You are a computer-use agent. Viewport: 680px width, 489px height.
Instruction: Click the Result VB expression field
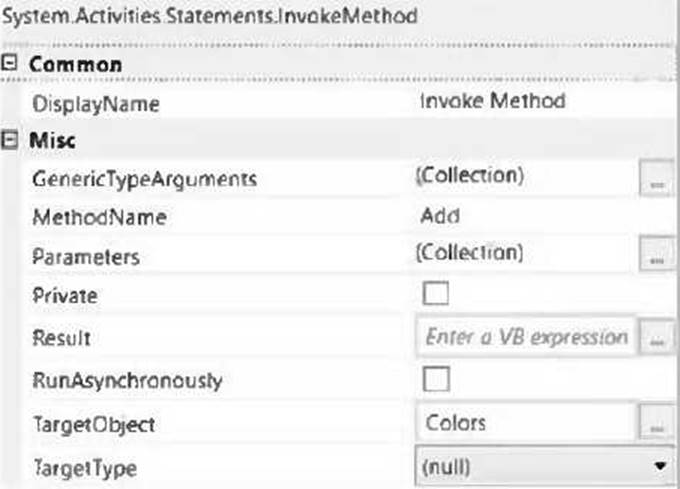pyautogui.click(x=525, y=338)
